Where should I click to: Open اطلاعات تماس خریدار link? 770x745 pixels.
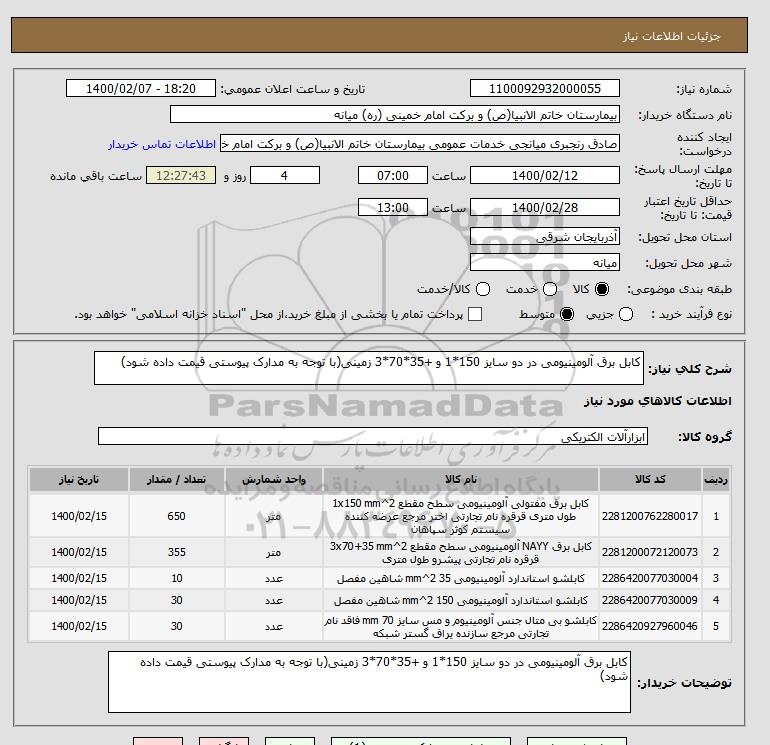(162, 144)
